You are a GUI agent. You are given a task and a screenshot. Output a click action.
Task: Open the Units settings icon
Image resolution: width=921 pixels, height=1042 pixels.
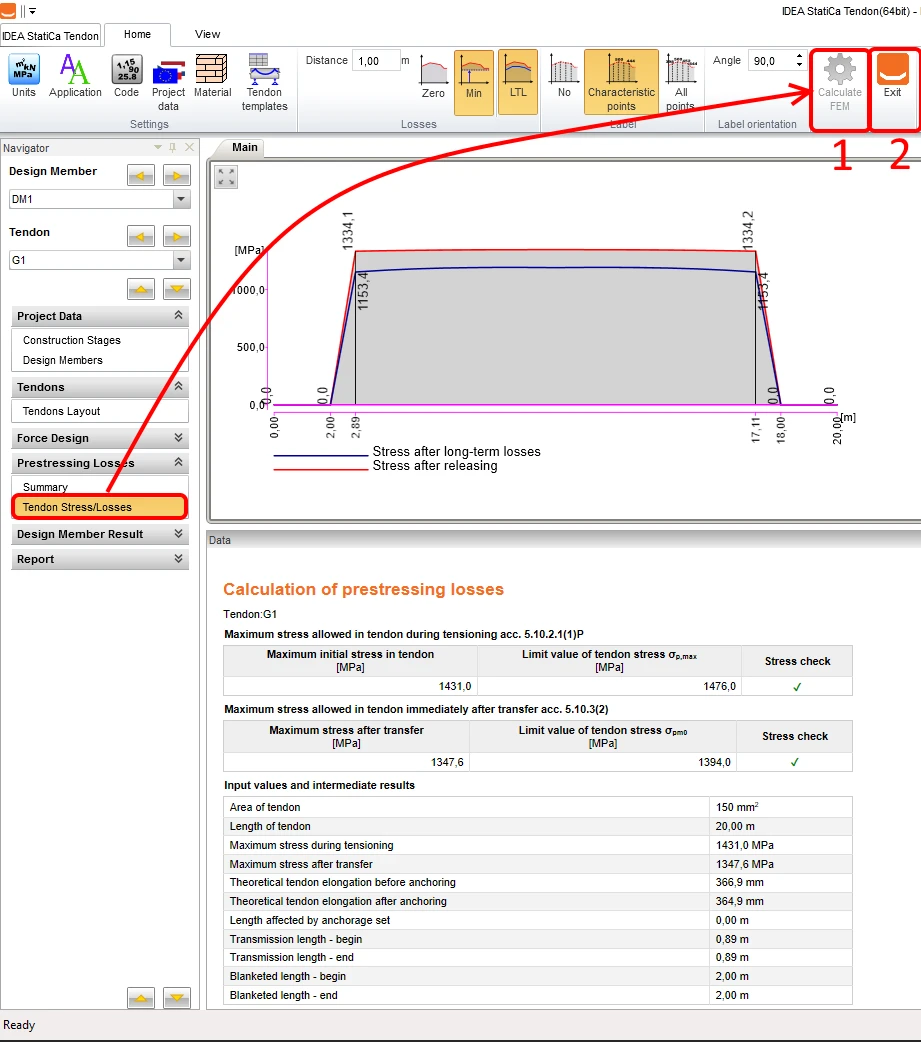[24, 69]
